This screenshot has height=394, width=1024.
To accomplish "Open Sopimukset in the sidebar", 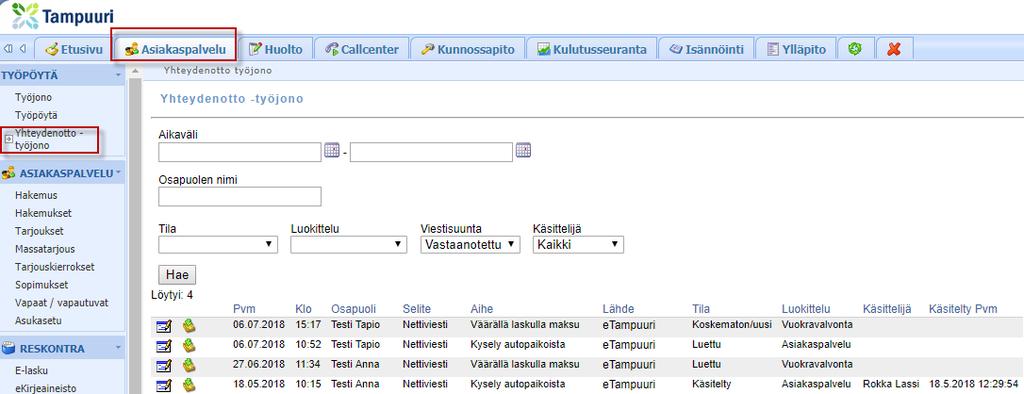I will [41, 285].
